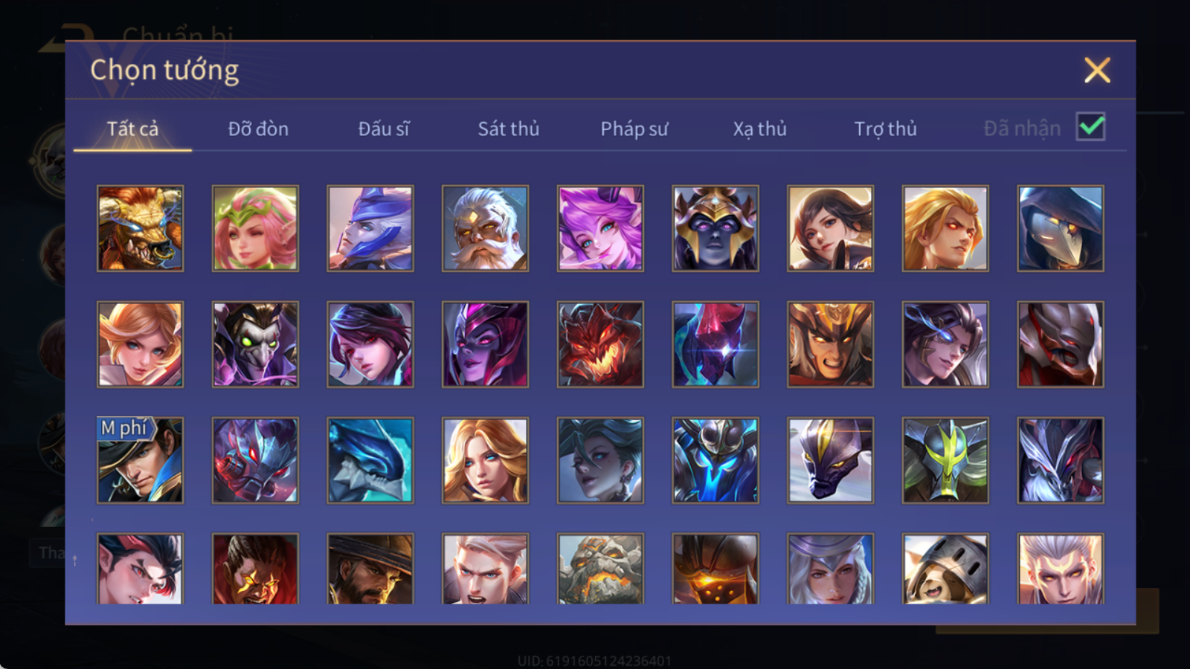Choose the white-bearded old man hero

[x=485, y=228]
